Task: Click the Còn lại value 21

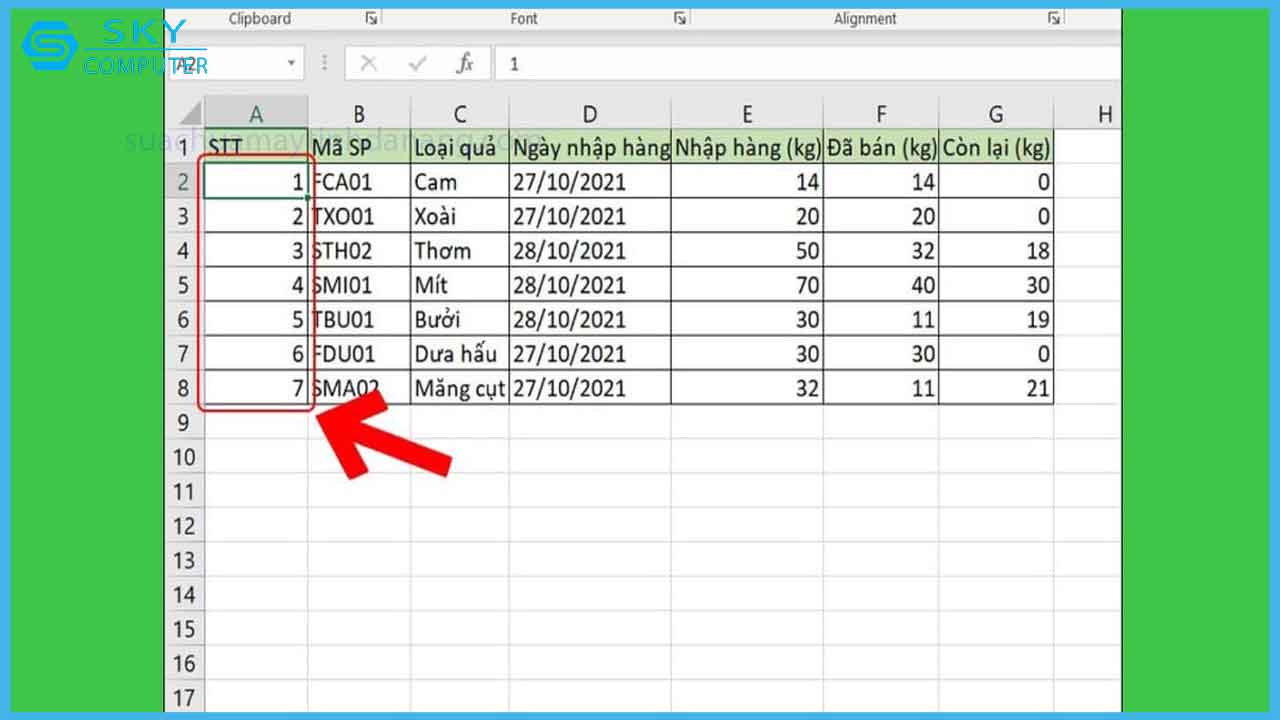Action: (x=996, y=388)
